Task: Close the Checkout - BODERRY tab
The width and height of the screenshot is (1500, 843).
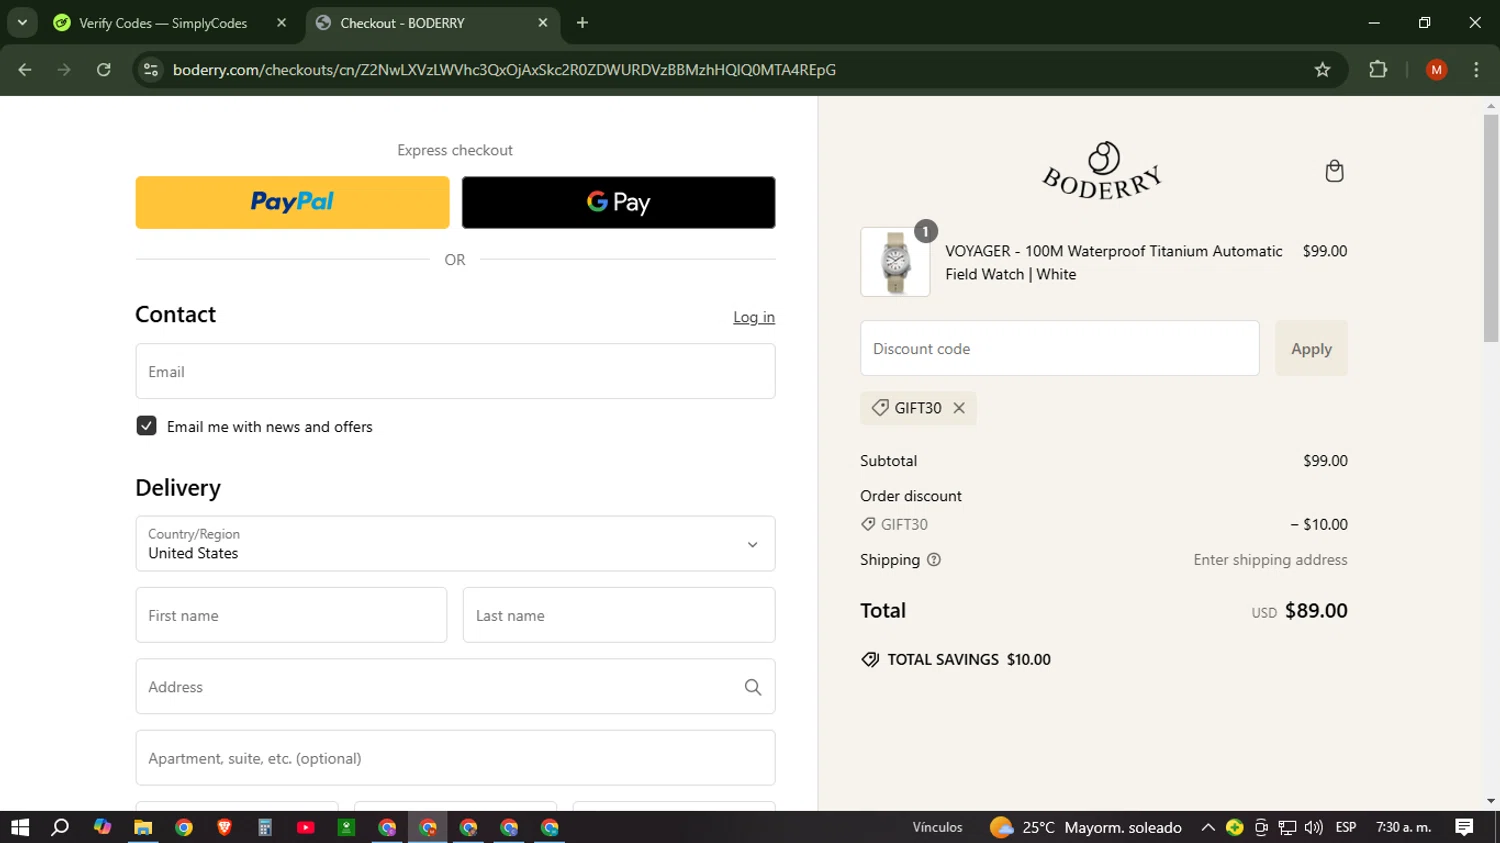Action: [543, 23]
